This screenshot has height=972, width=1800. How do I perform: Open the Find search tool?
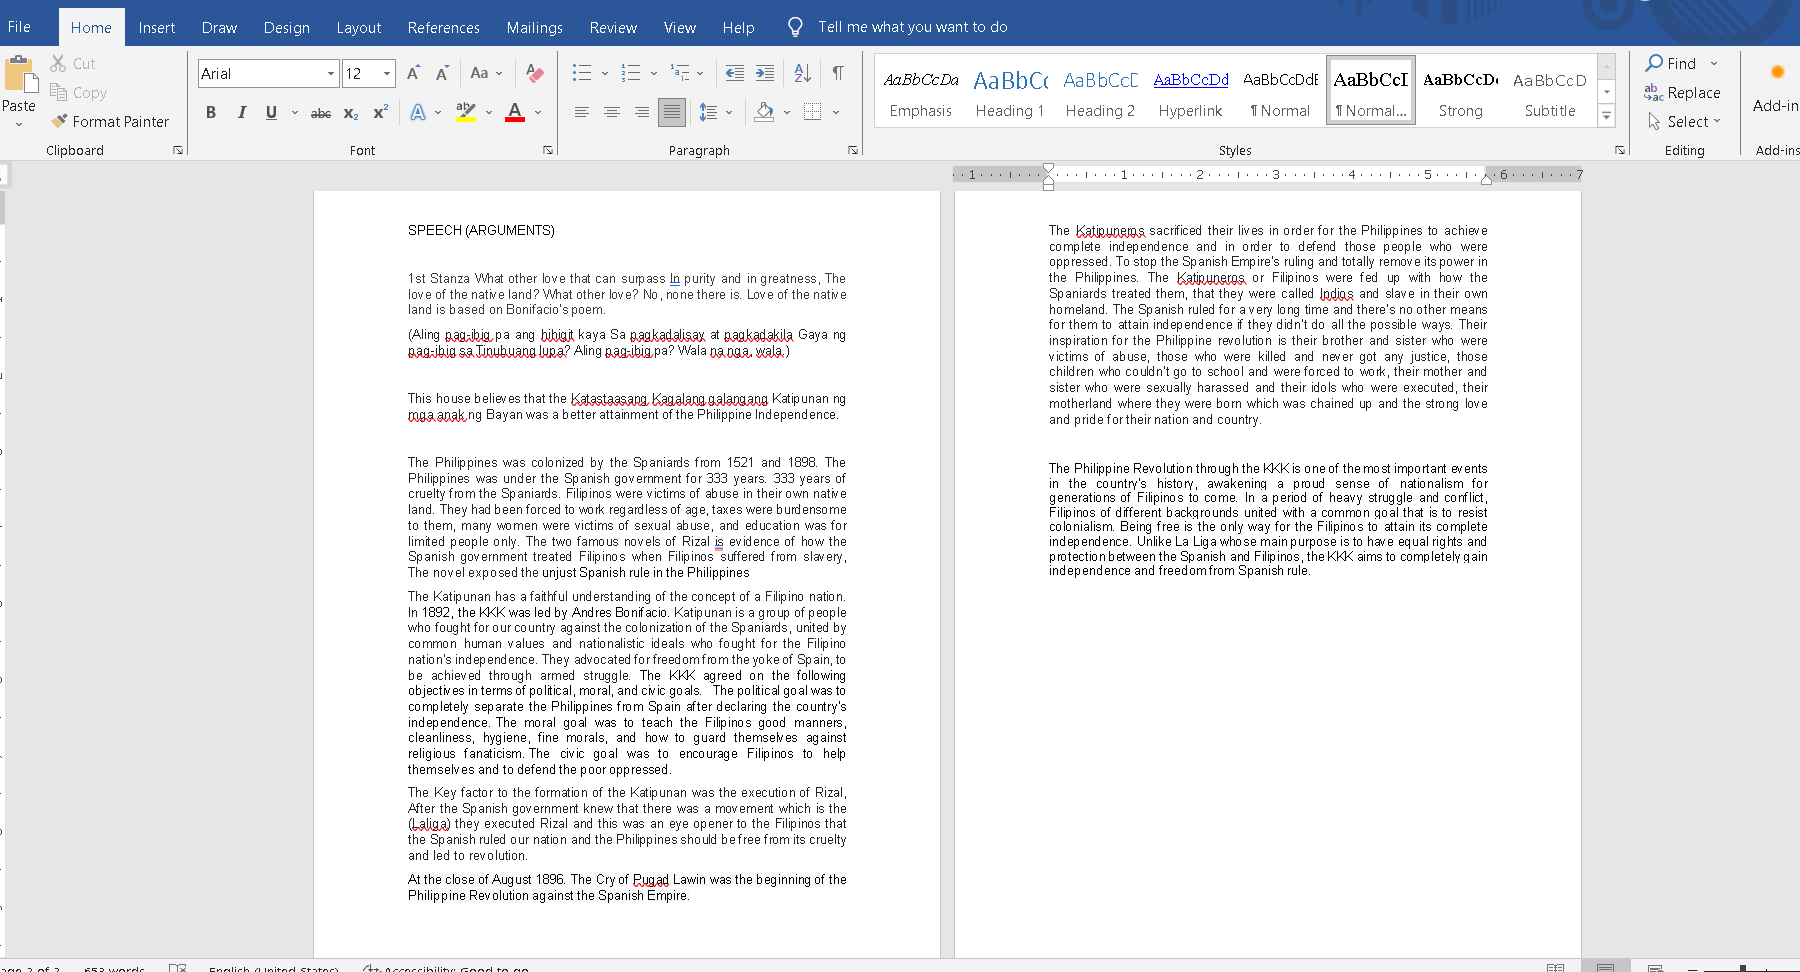1672,63
